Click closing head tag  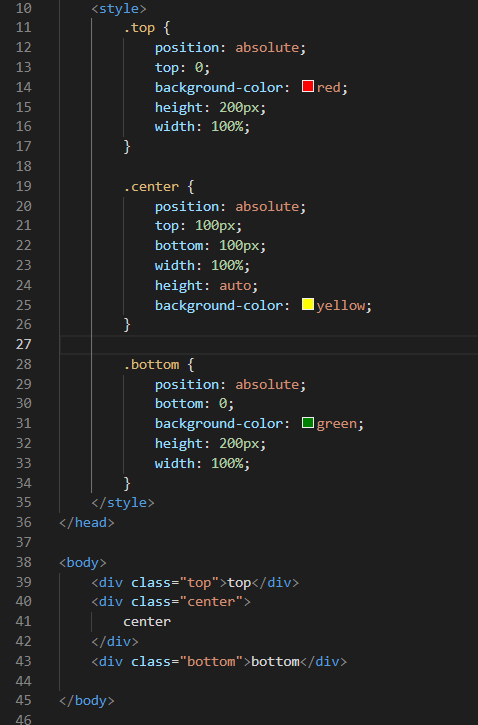pos(87,522)
